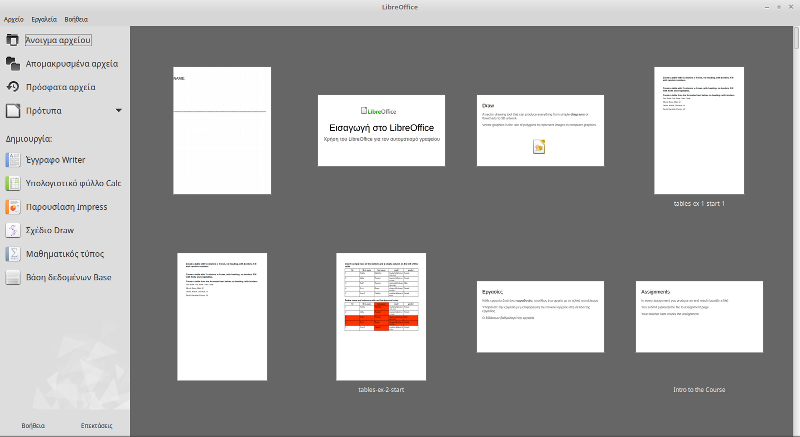Click the Calc spreadsheet icon

tap(12, 183)
